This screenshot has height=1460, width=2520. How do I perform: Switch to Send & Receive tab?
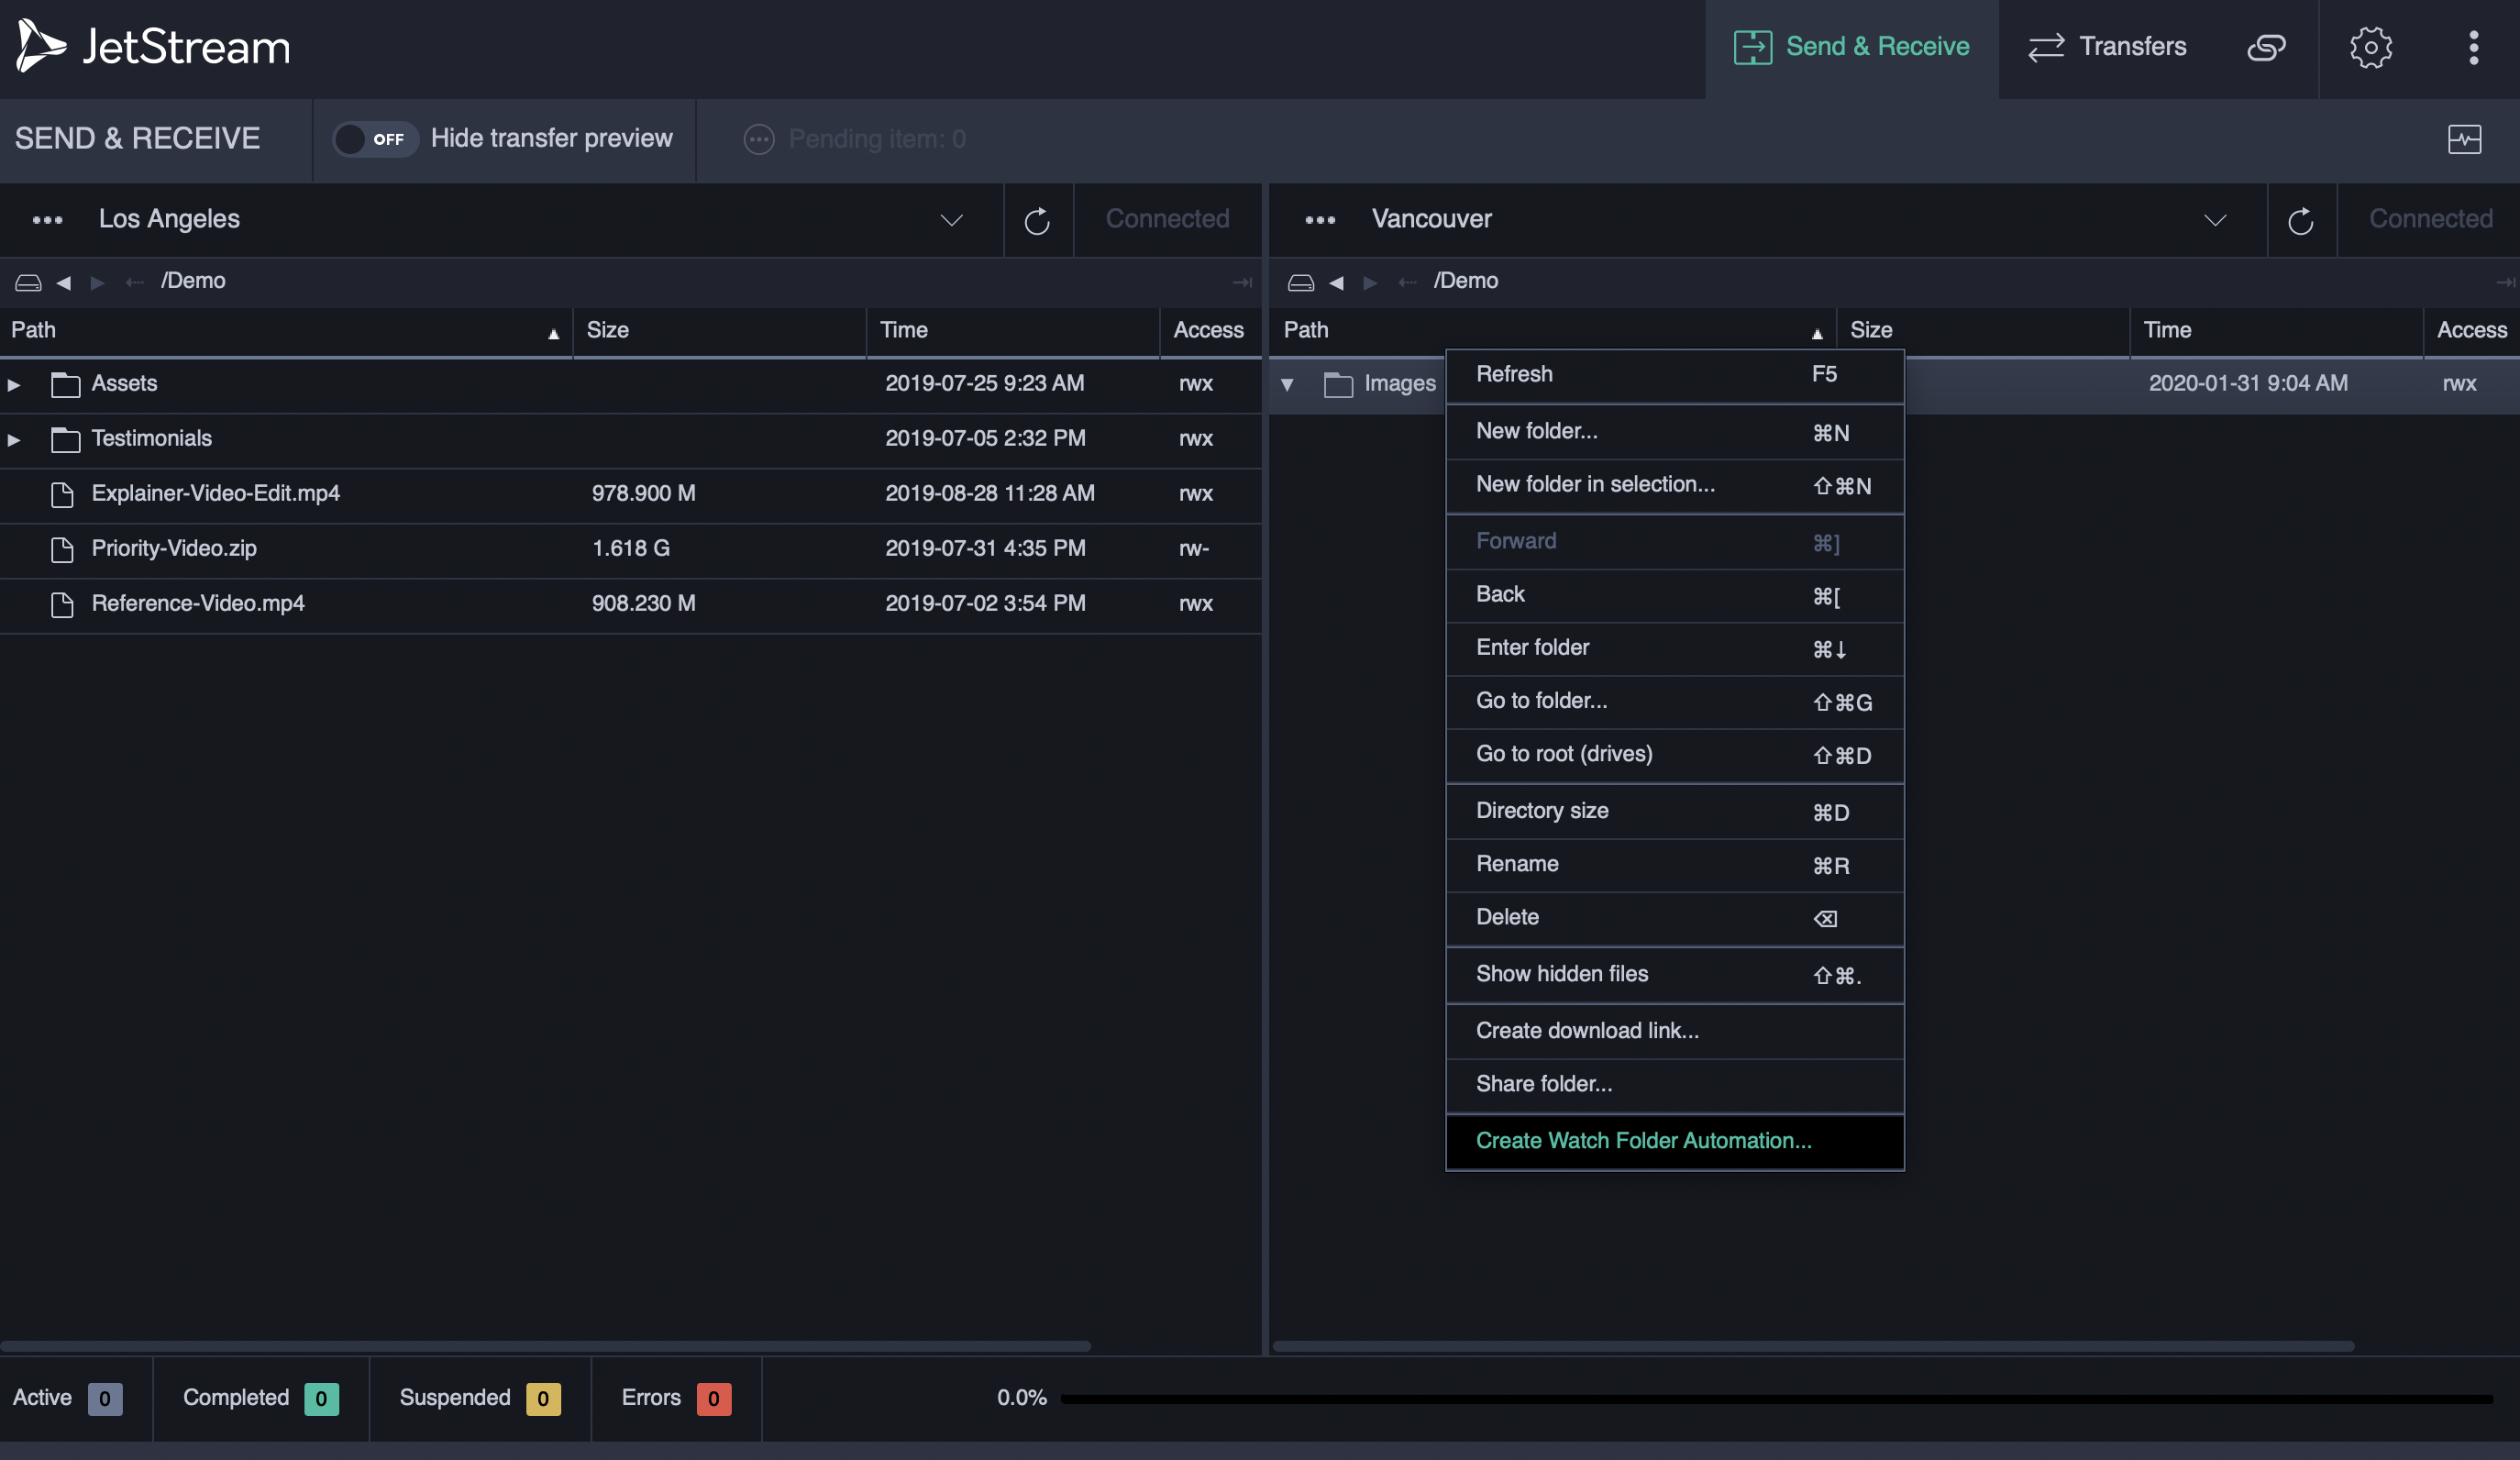[x=1851, y=47]
